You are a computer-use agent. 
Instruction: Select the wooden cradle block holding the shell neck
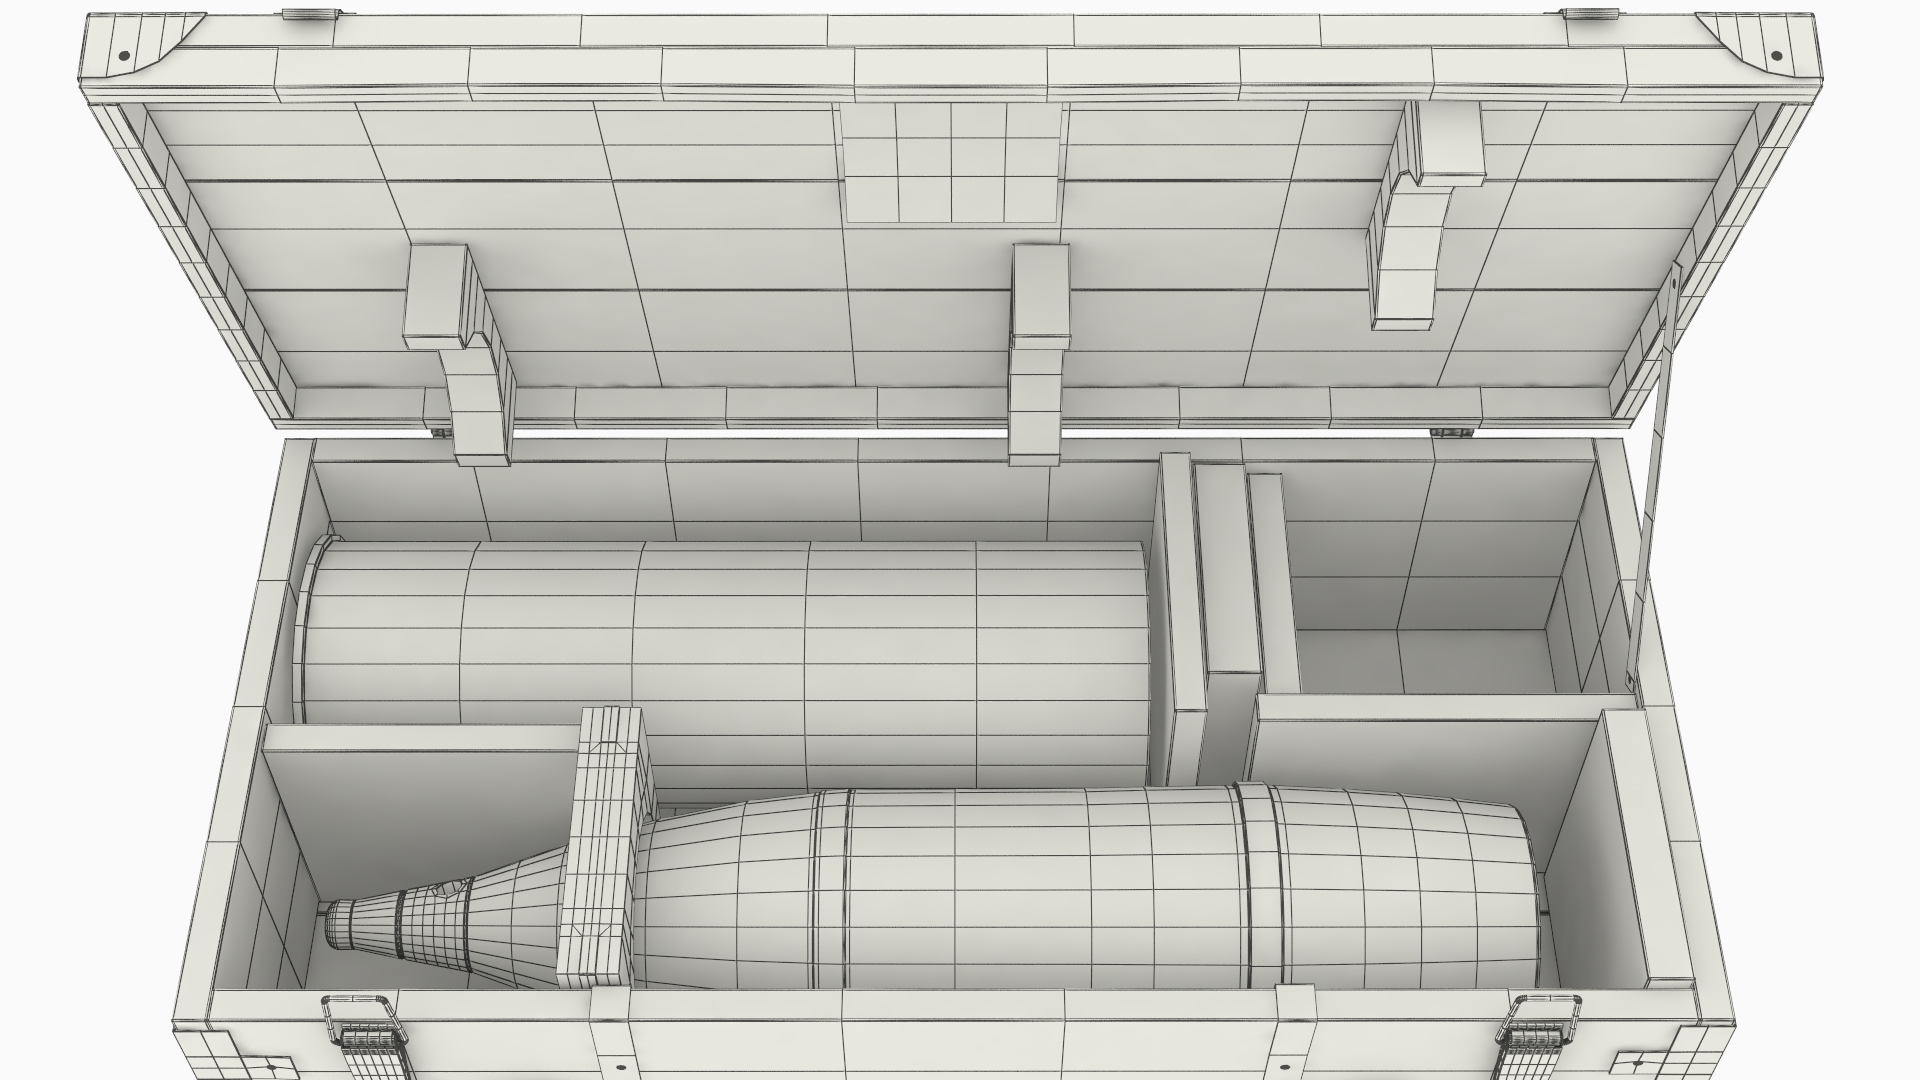coord(606,849)
